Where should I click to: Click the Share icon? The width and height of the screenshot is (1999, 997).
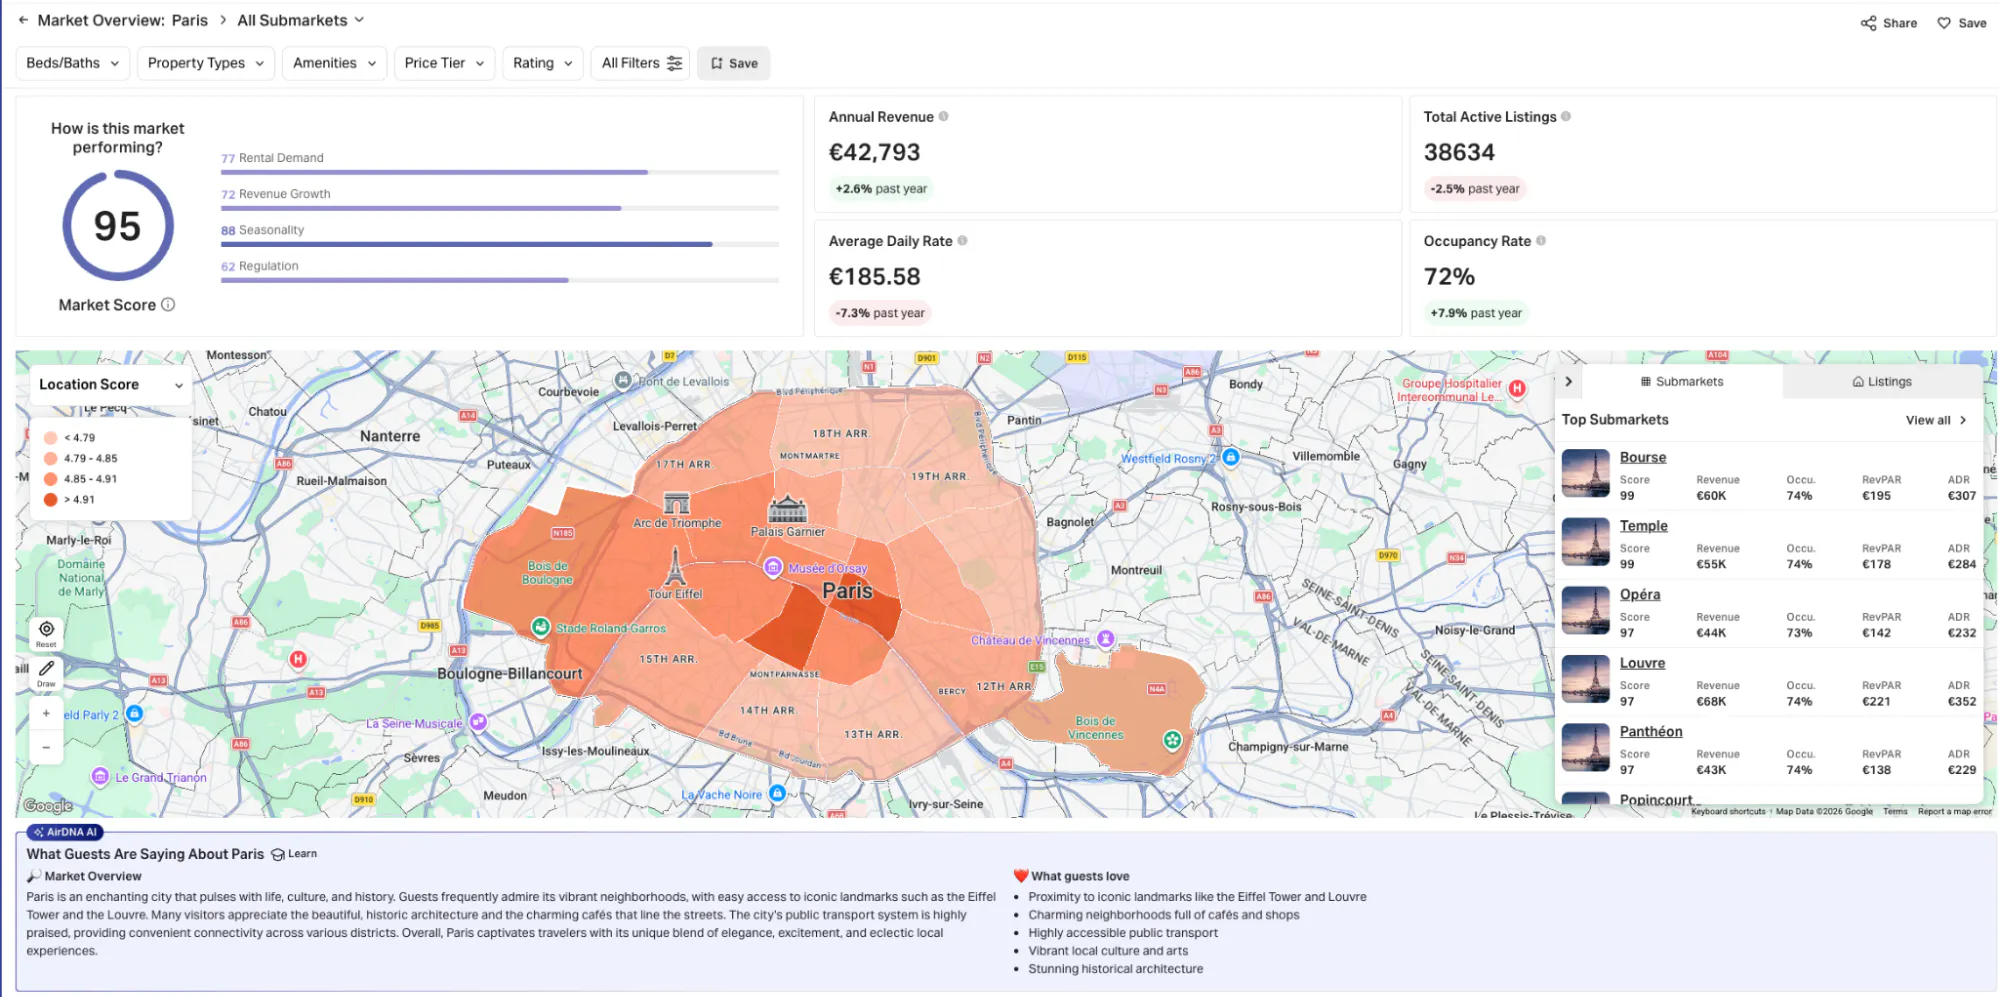tap(1868, 23)
